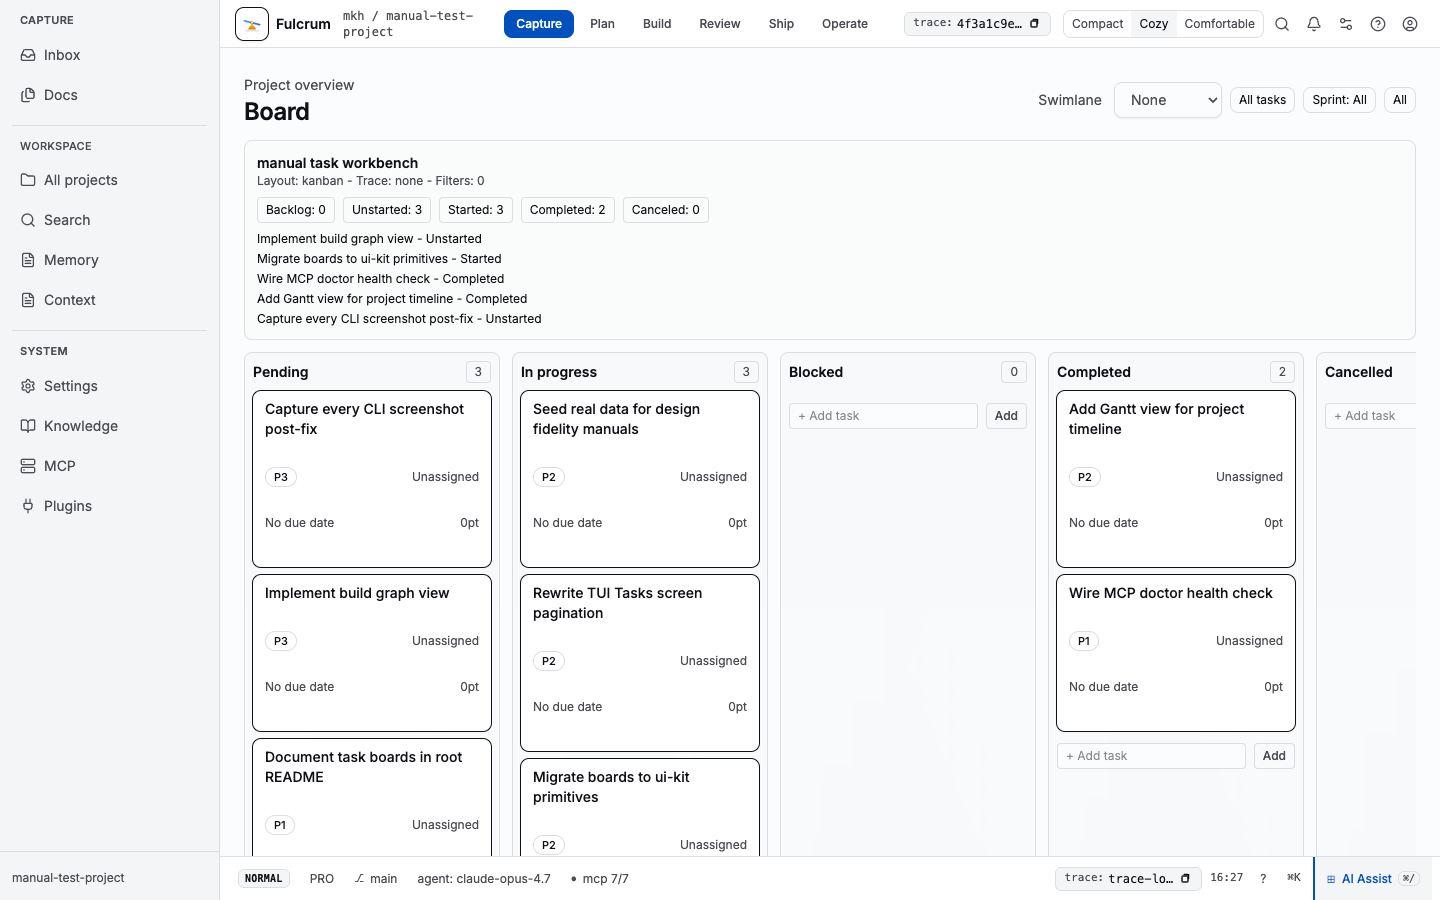Open Docs from the Capture section
Image resolution: width=1440 pixels, height=900 pixels.
pos(109,95)
